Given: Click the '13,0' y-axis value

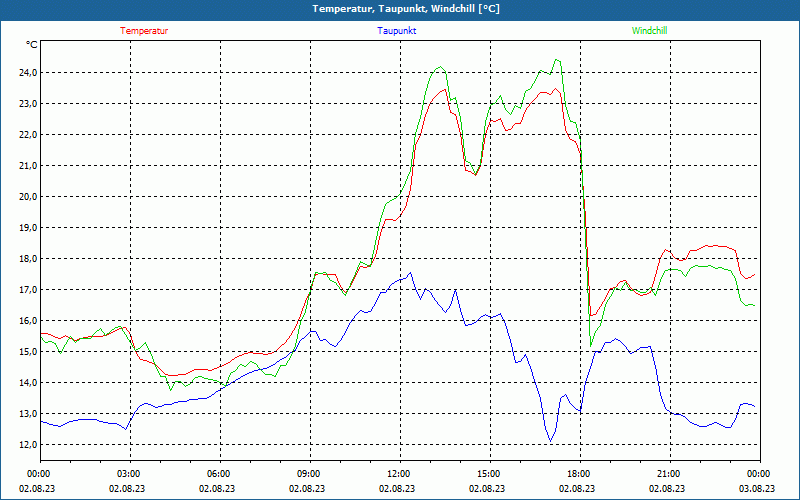Looking at the screenshot, I should (x=28, y=413).
